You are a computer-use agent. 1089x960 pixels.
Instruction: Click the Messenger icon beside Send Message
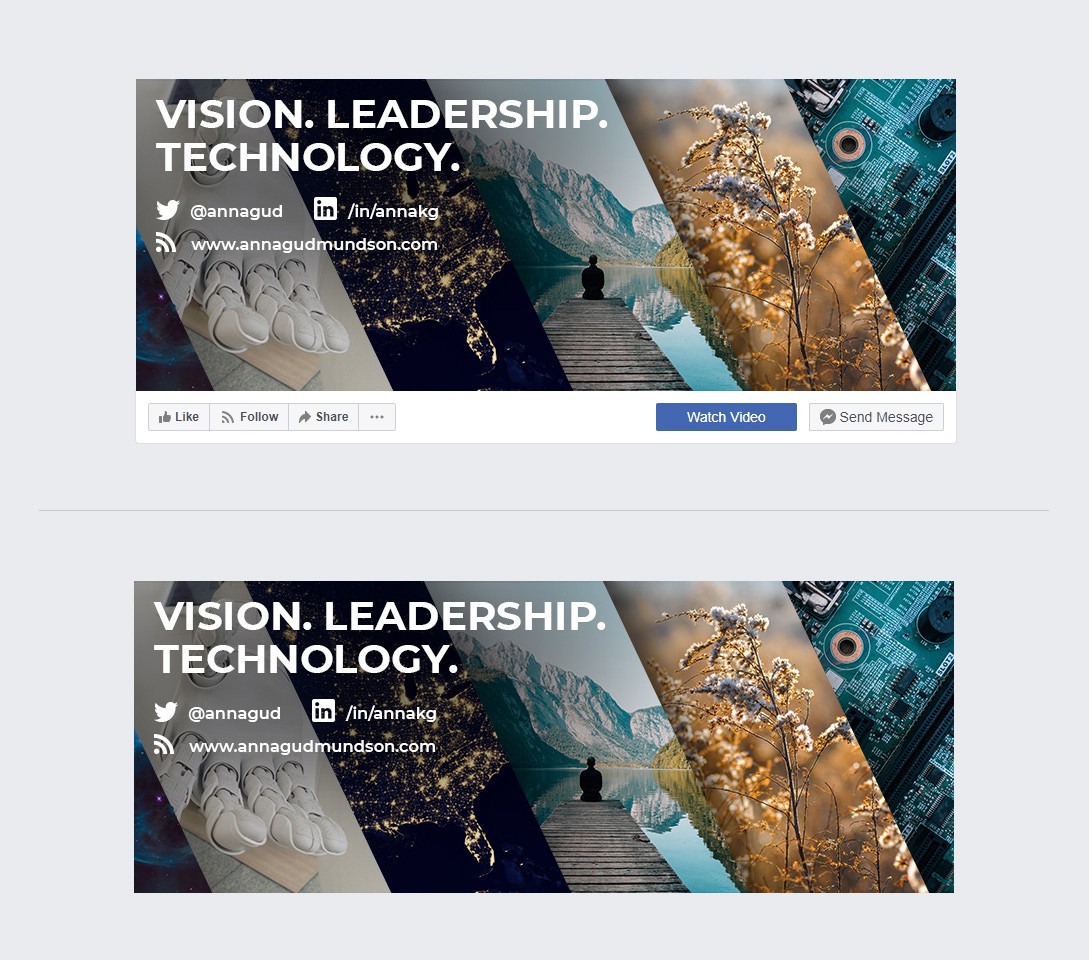[828, 417]
